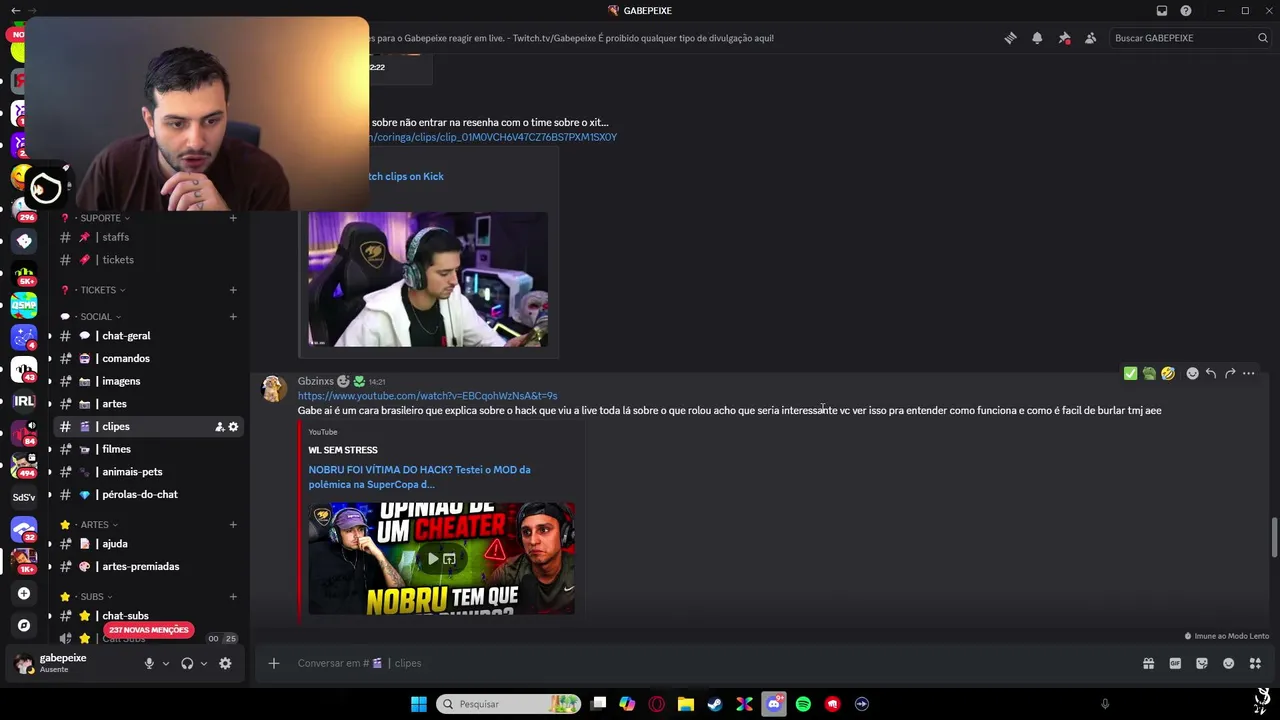1280x720 pixels.
Task: Open the animais-pets channel
Action: tap(148, 472)
